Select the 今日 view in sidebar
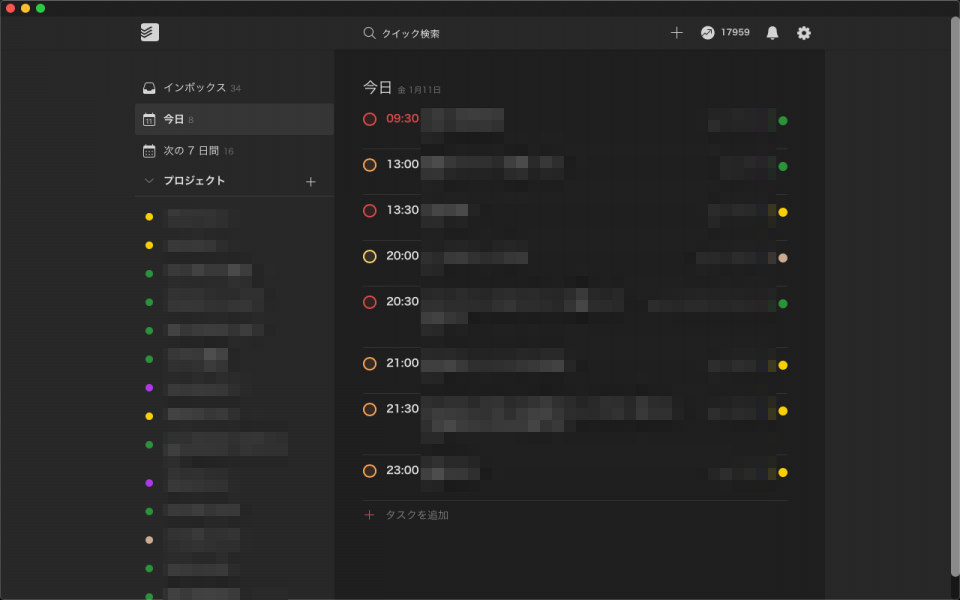The height and width of the screenshot is (600, 960). pos(174,120)
